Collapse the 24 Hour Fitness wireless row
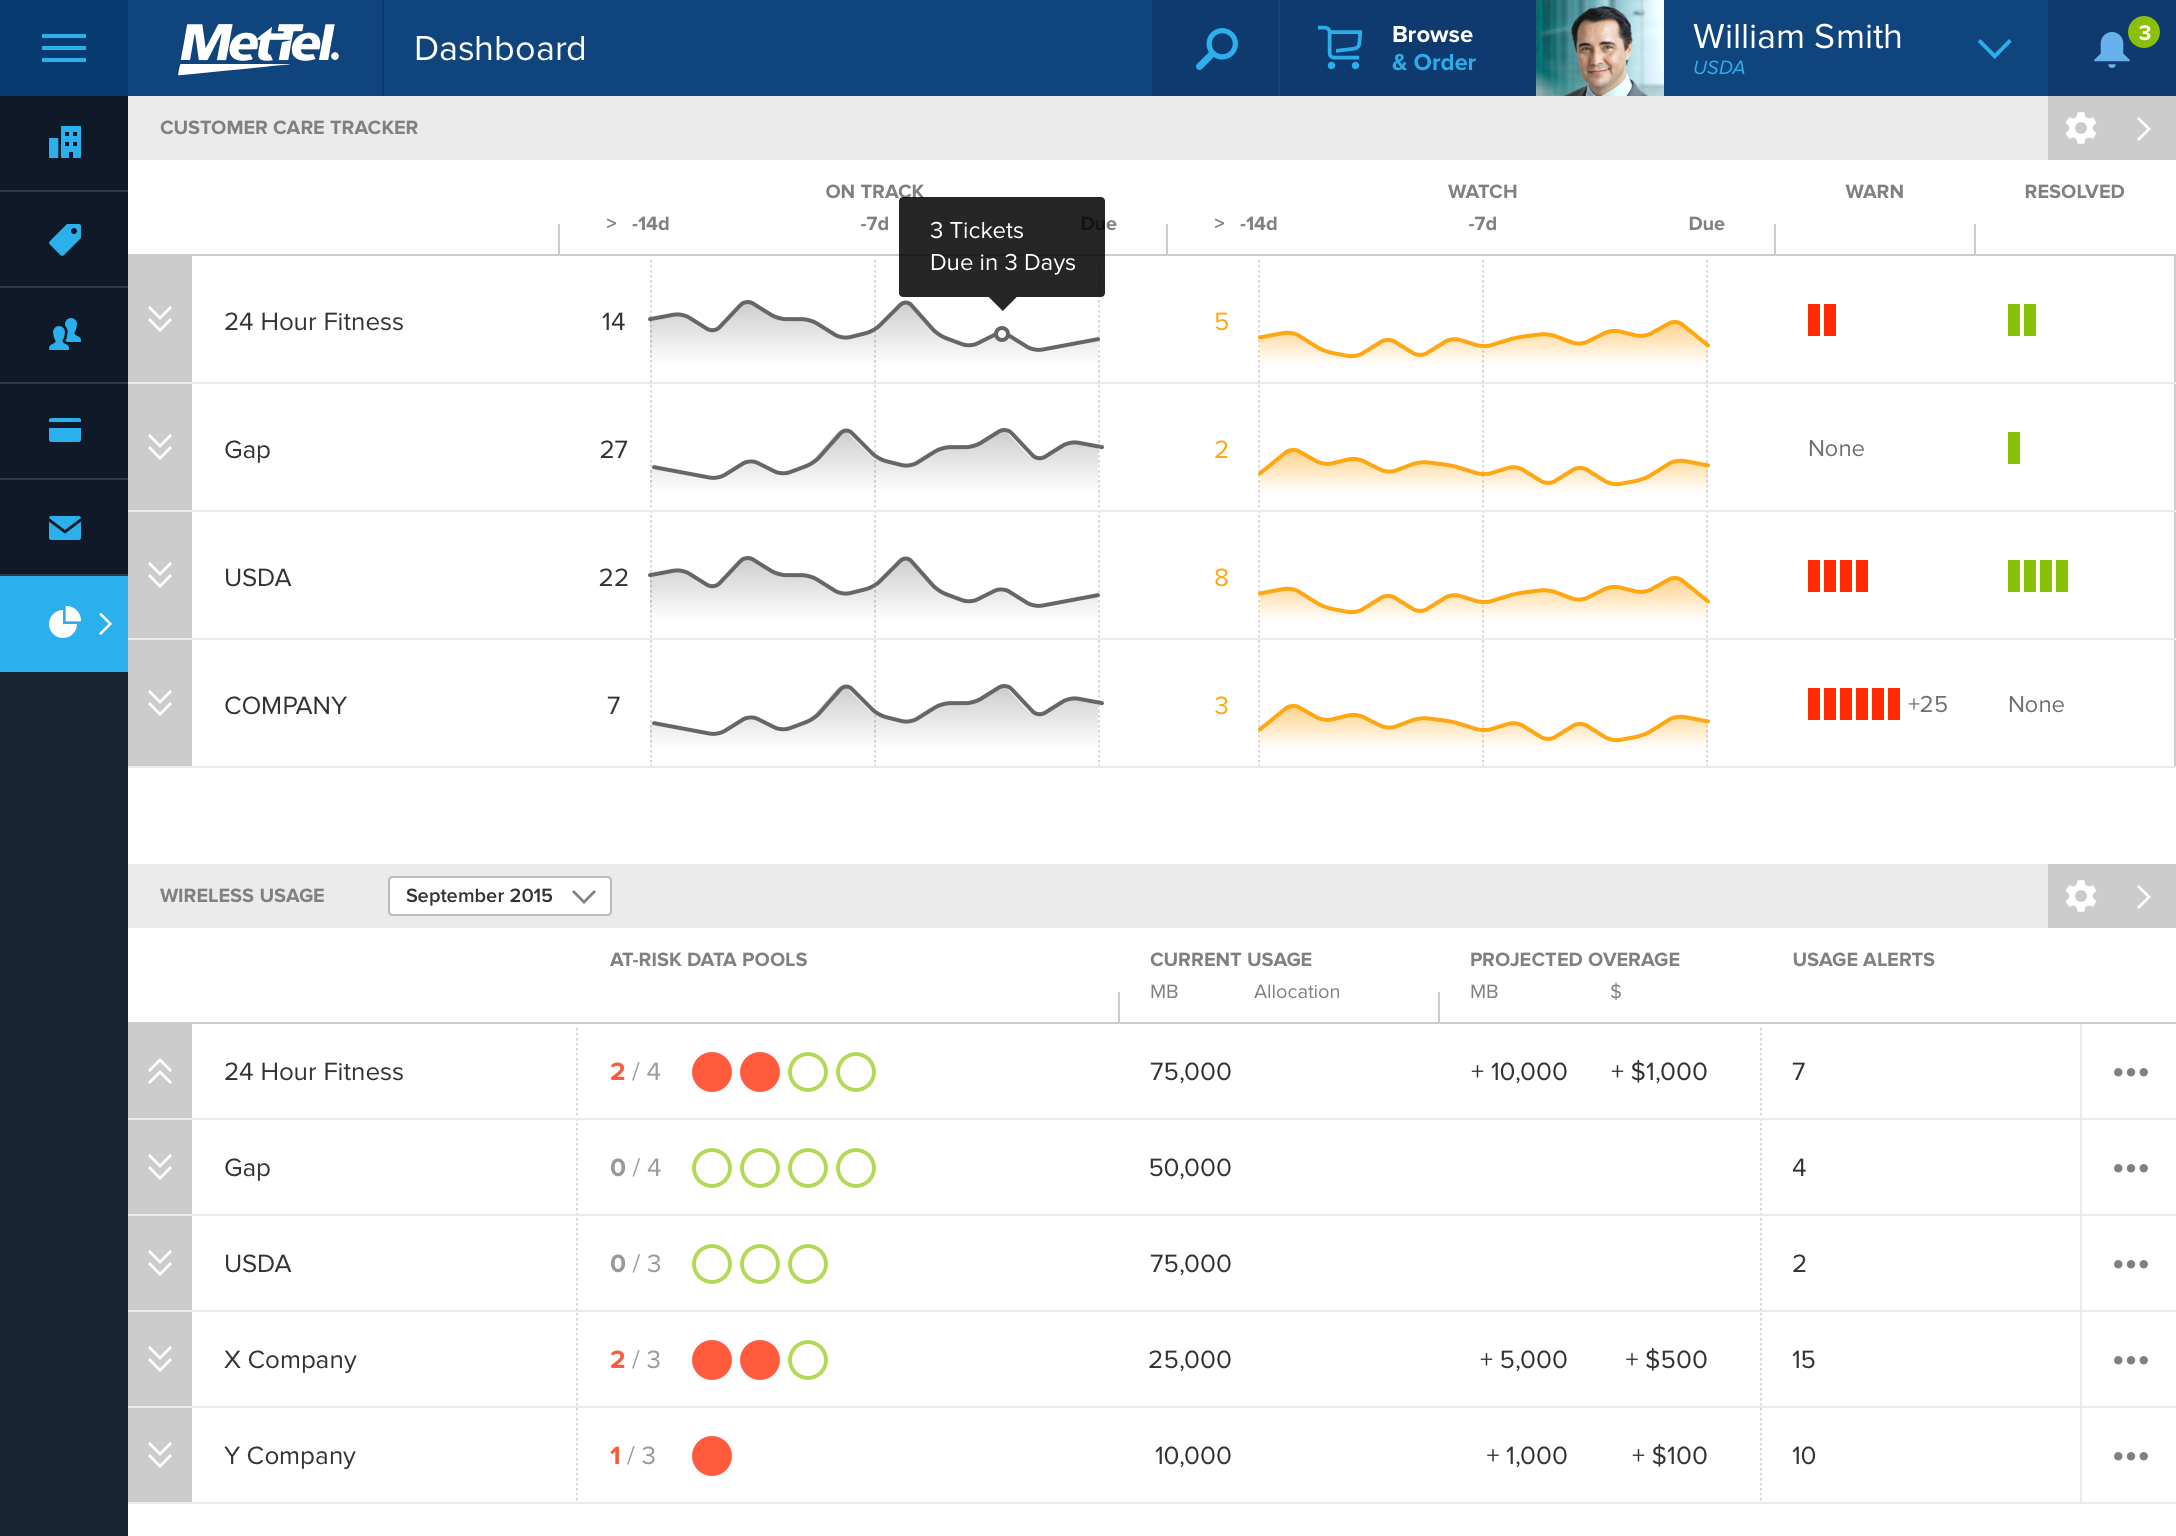2176x1536 pixels. point(160,1071)
